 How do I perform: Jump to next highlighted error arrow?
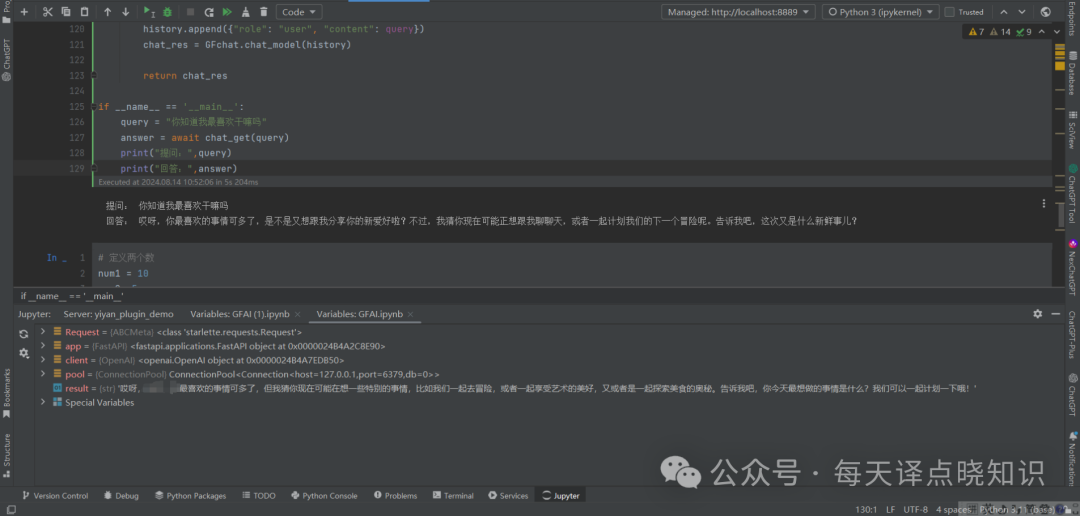(1058, 32)
